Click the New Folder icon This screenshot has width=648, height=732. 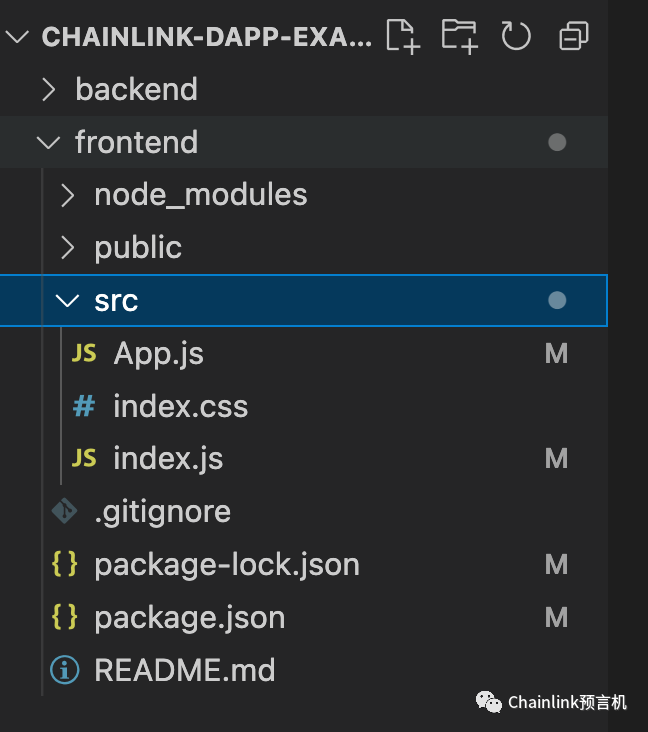point(458,36)
